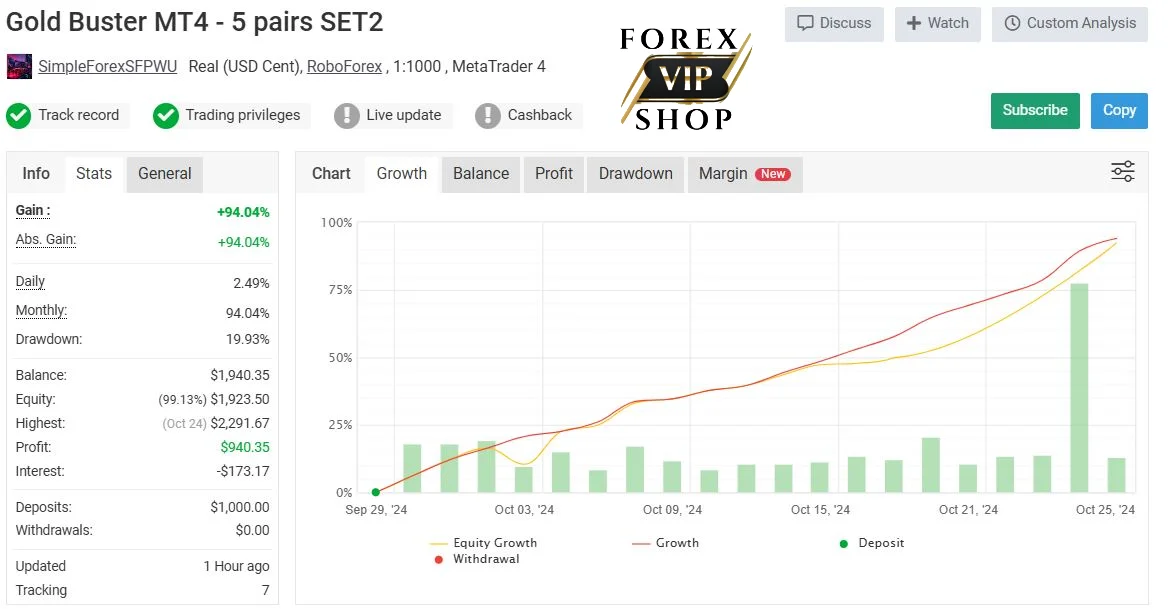
Task: Toggle Growth series in chart legend
Action: (666, 543)
